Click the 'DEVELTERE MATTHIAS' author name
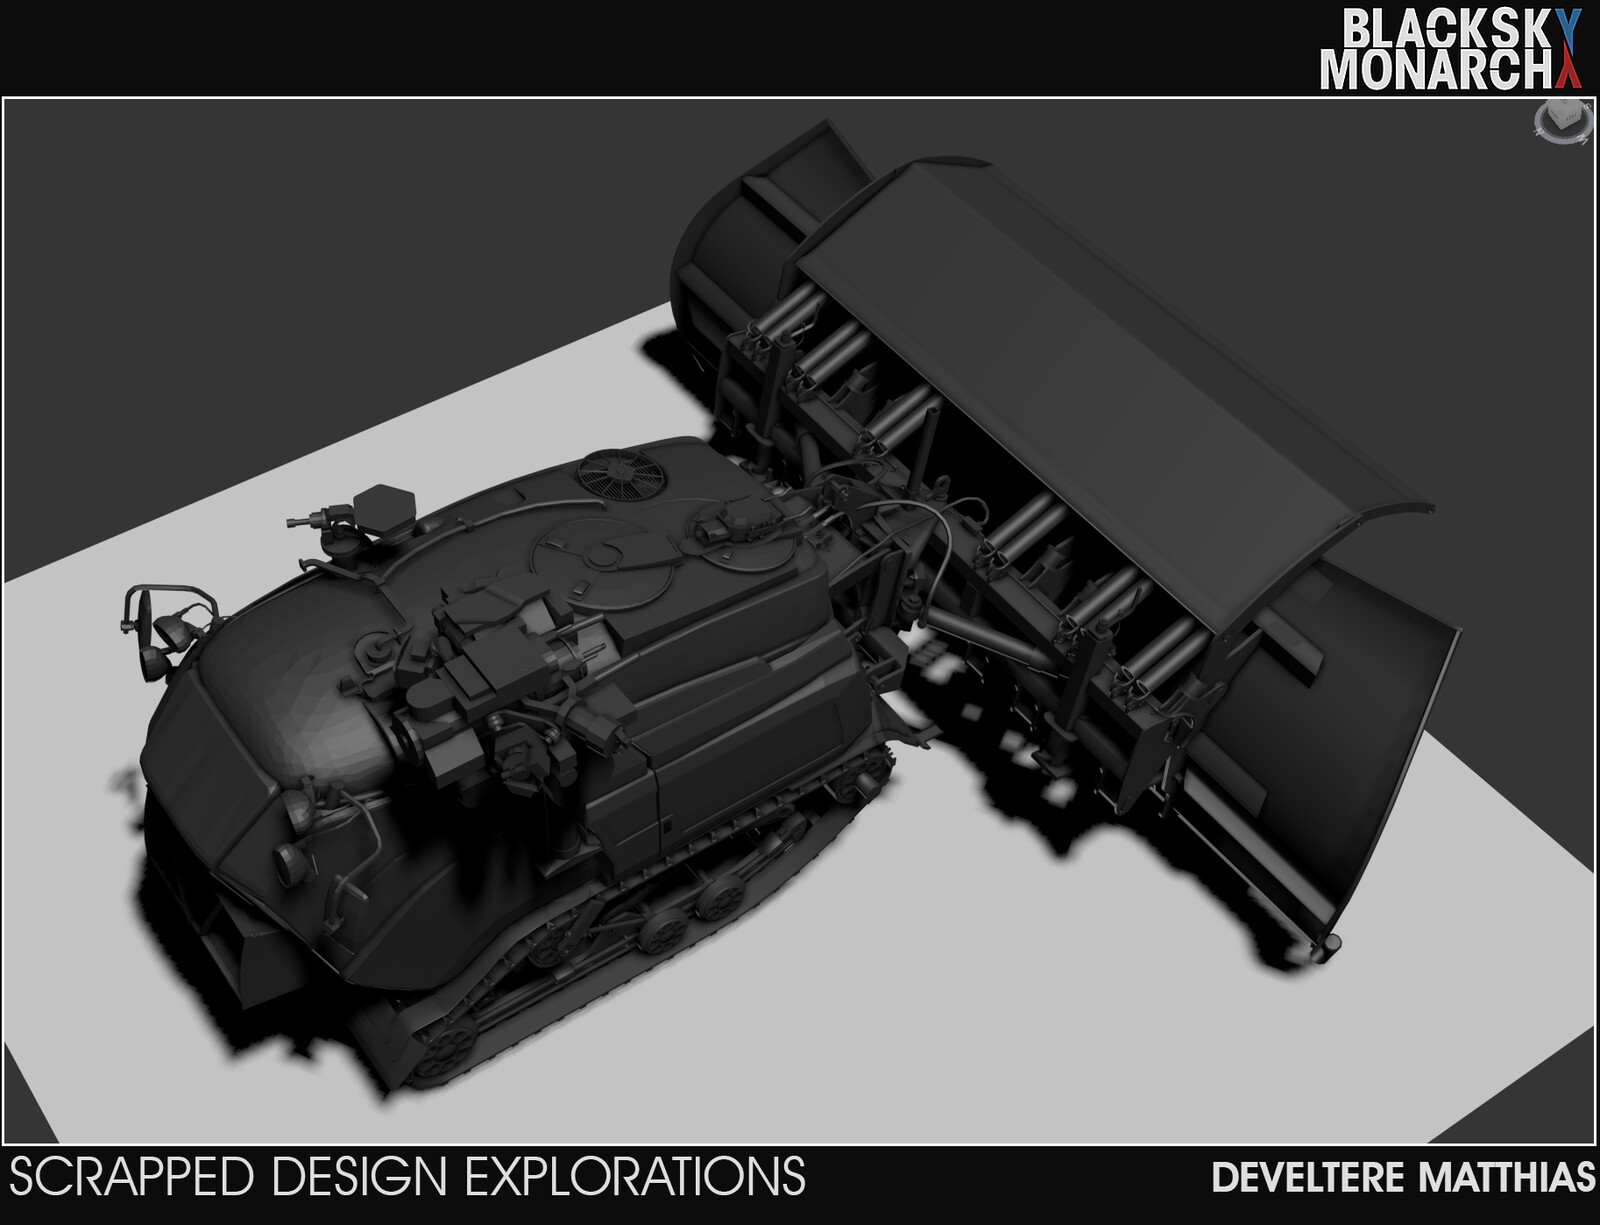 1403,1178
